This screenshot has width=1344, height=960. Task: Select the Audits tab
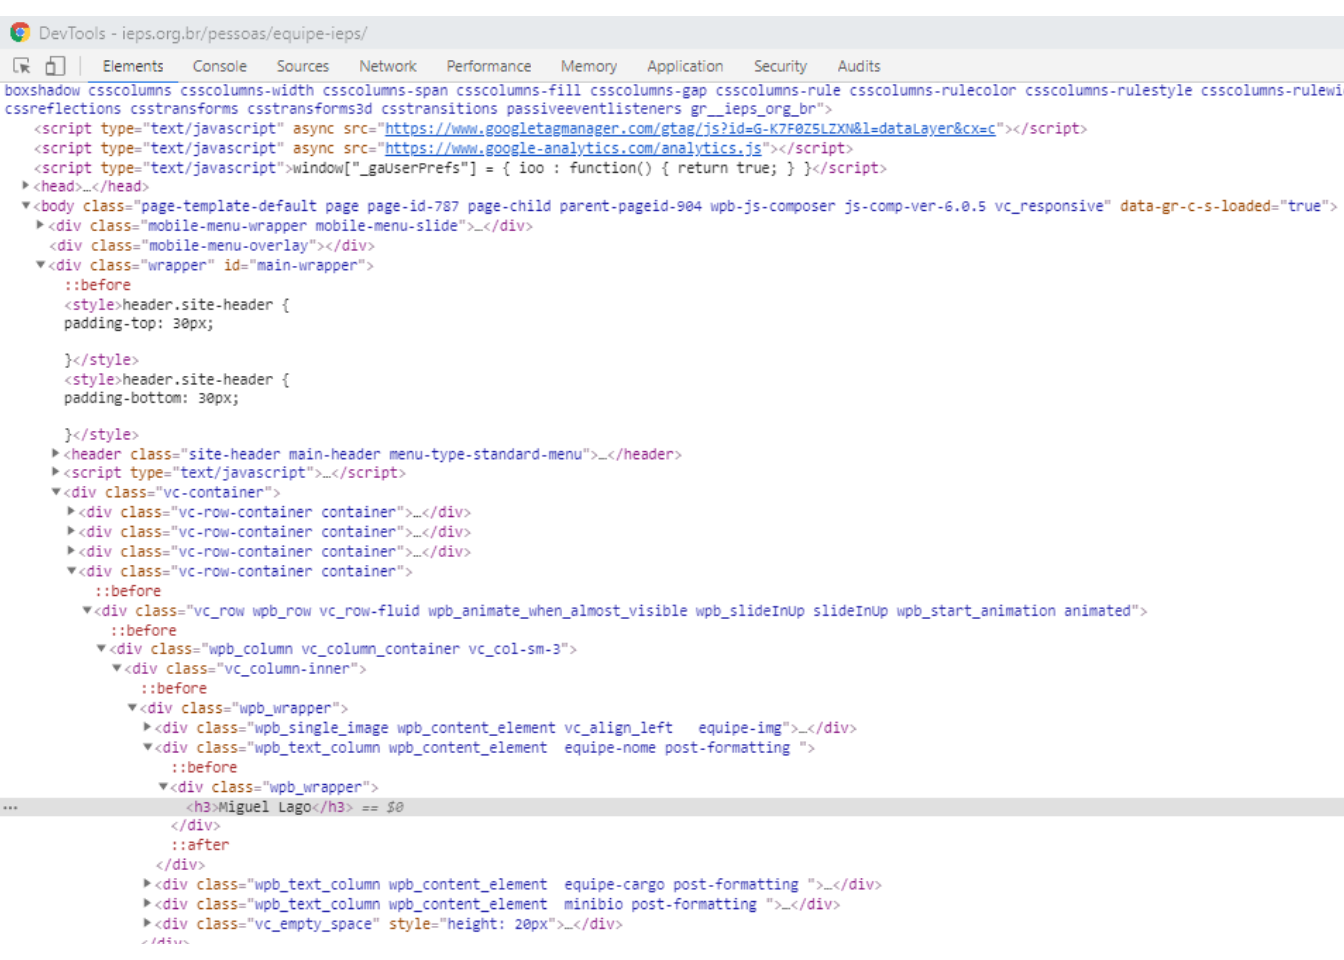point(858,66)
